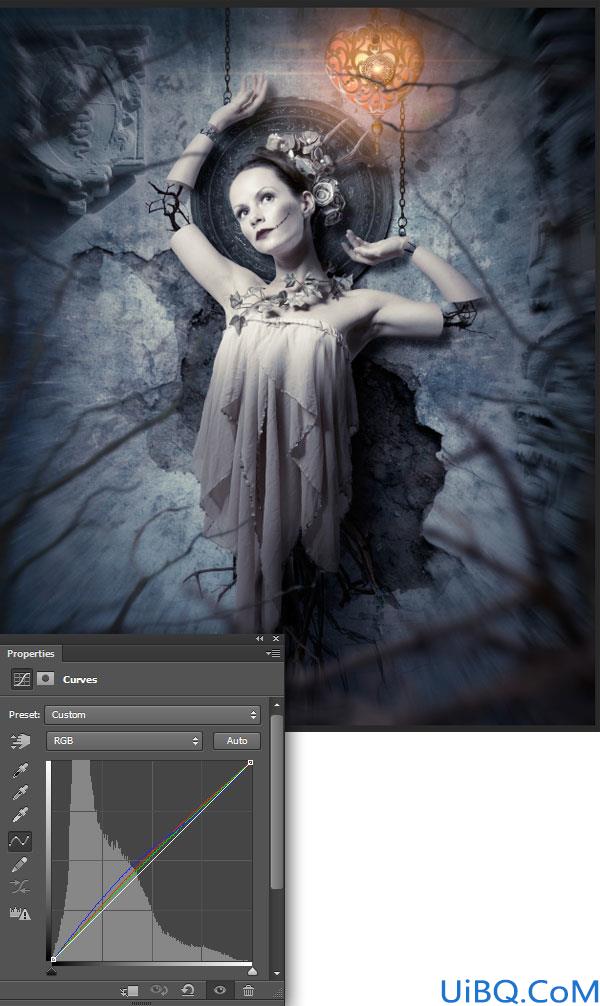This screenshot has width=600, height=1006.
Task: Open the Preset Custom dropdown
Action: click(153, 715)
